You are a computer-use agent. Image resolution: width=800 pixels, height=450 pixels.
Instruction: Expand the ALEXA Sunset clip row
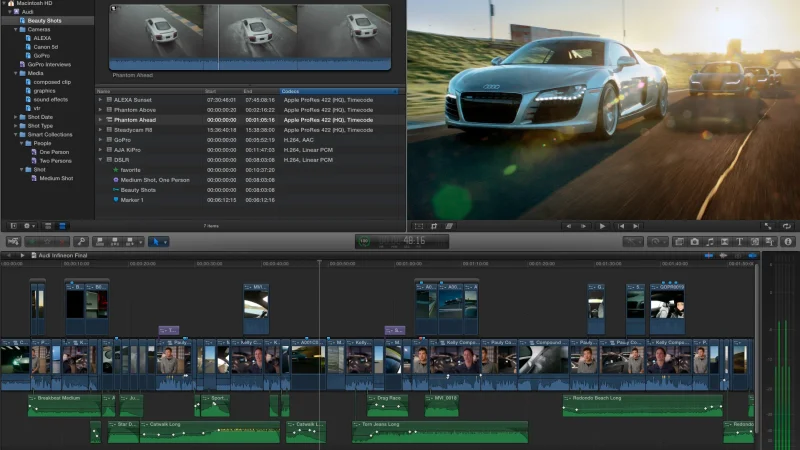pos(101,100)
